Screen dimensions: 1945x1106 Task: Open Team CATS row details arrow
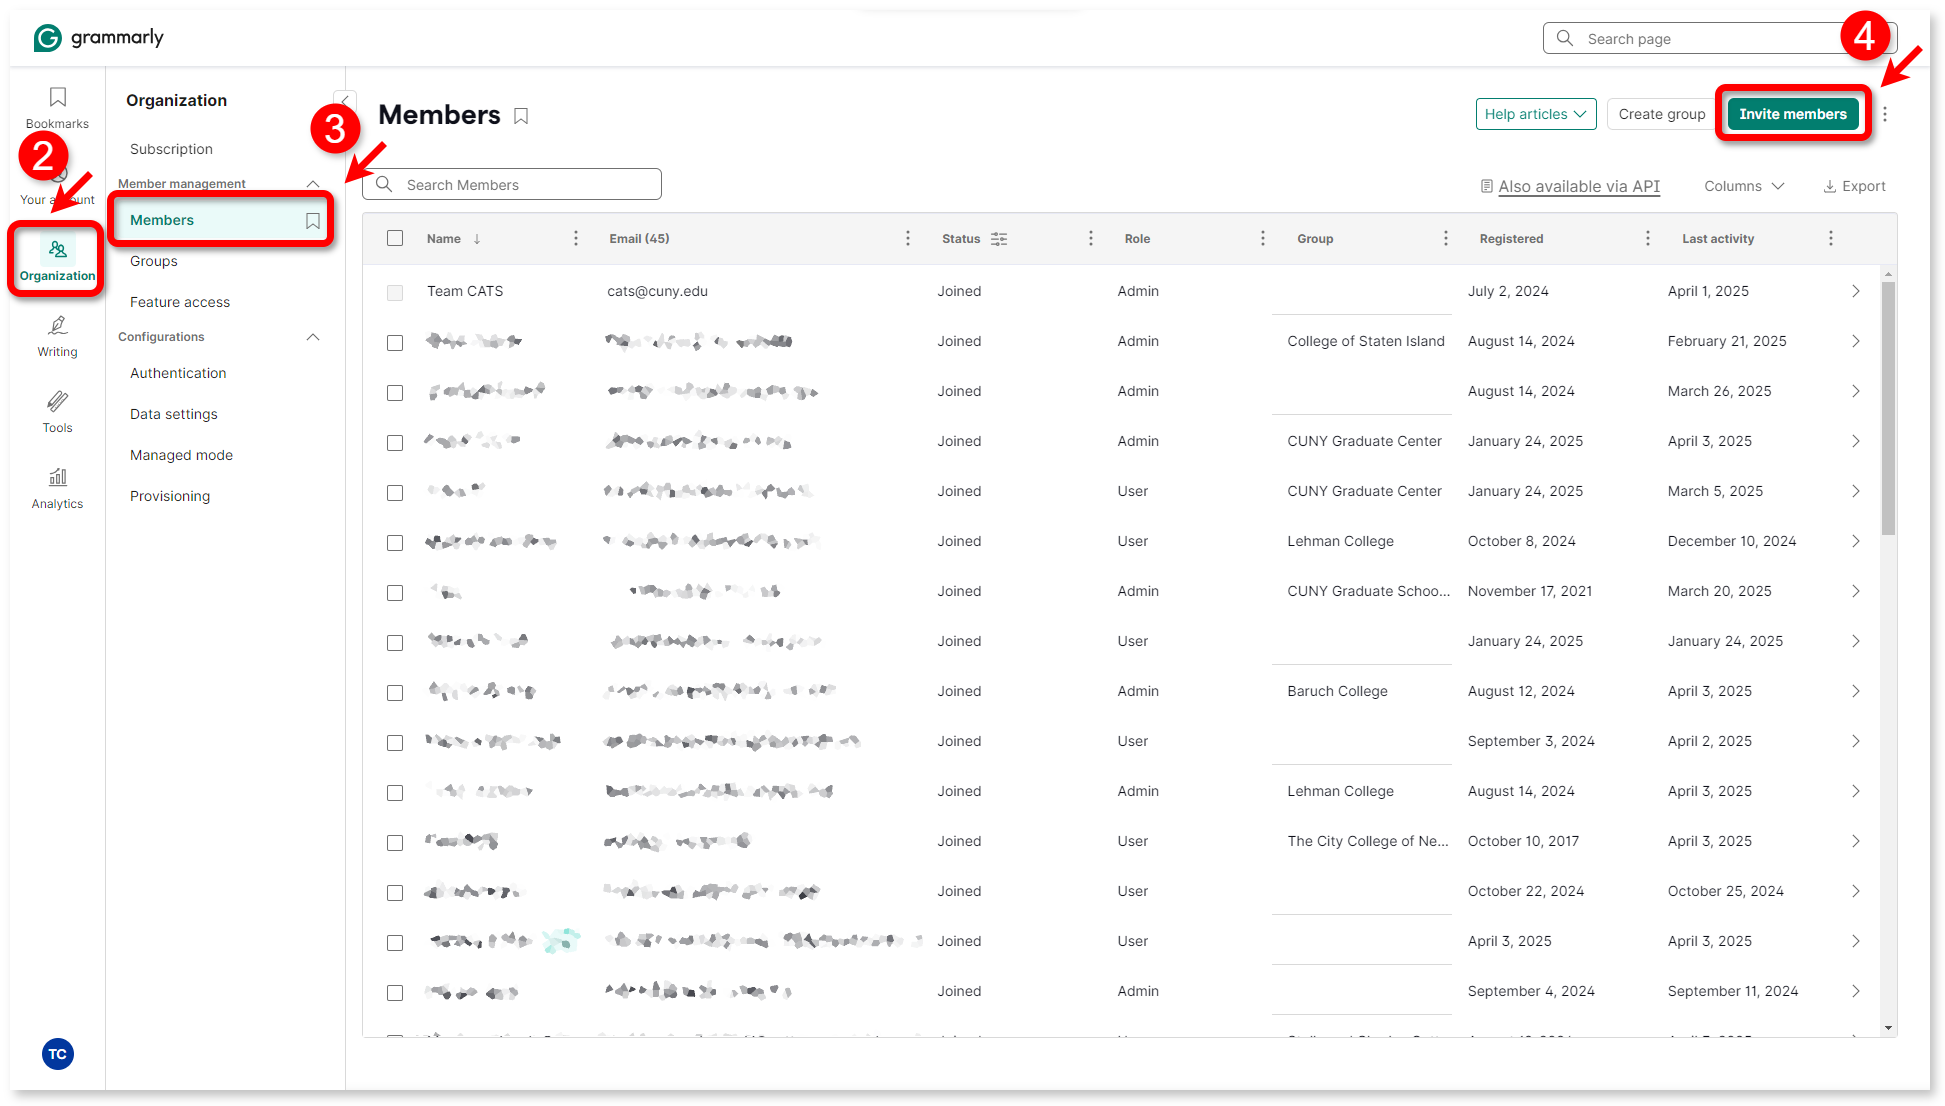click(x=1856, y=291)
